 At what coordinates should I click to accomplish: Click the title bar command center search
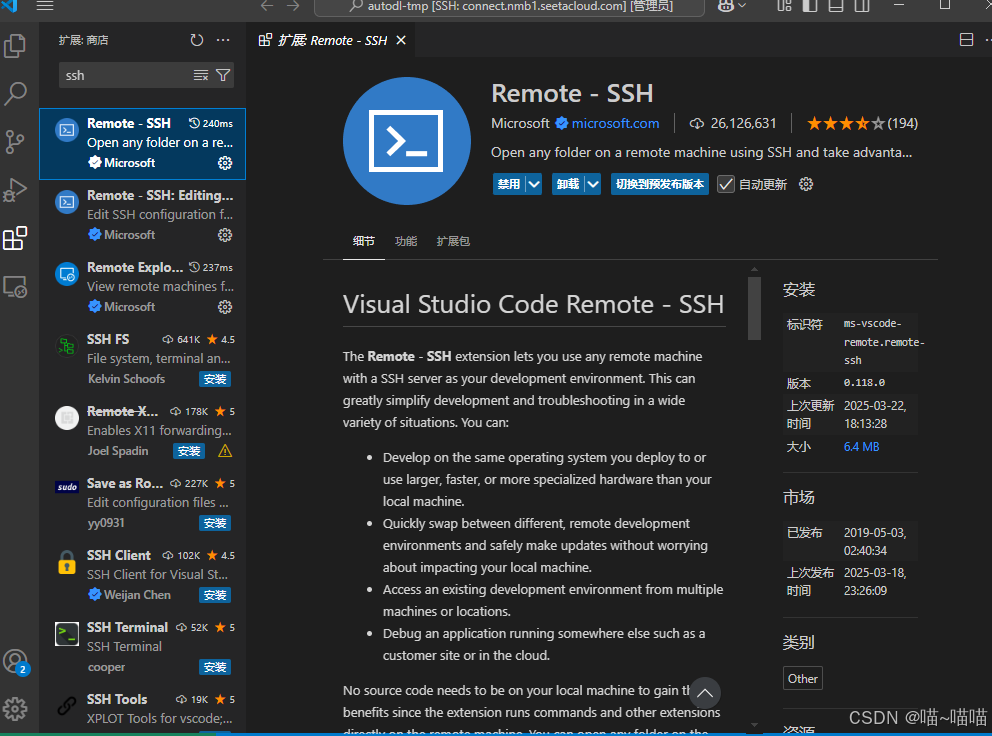(x=509, y=6)
